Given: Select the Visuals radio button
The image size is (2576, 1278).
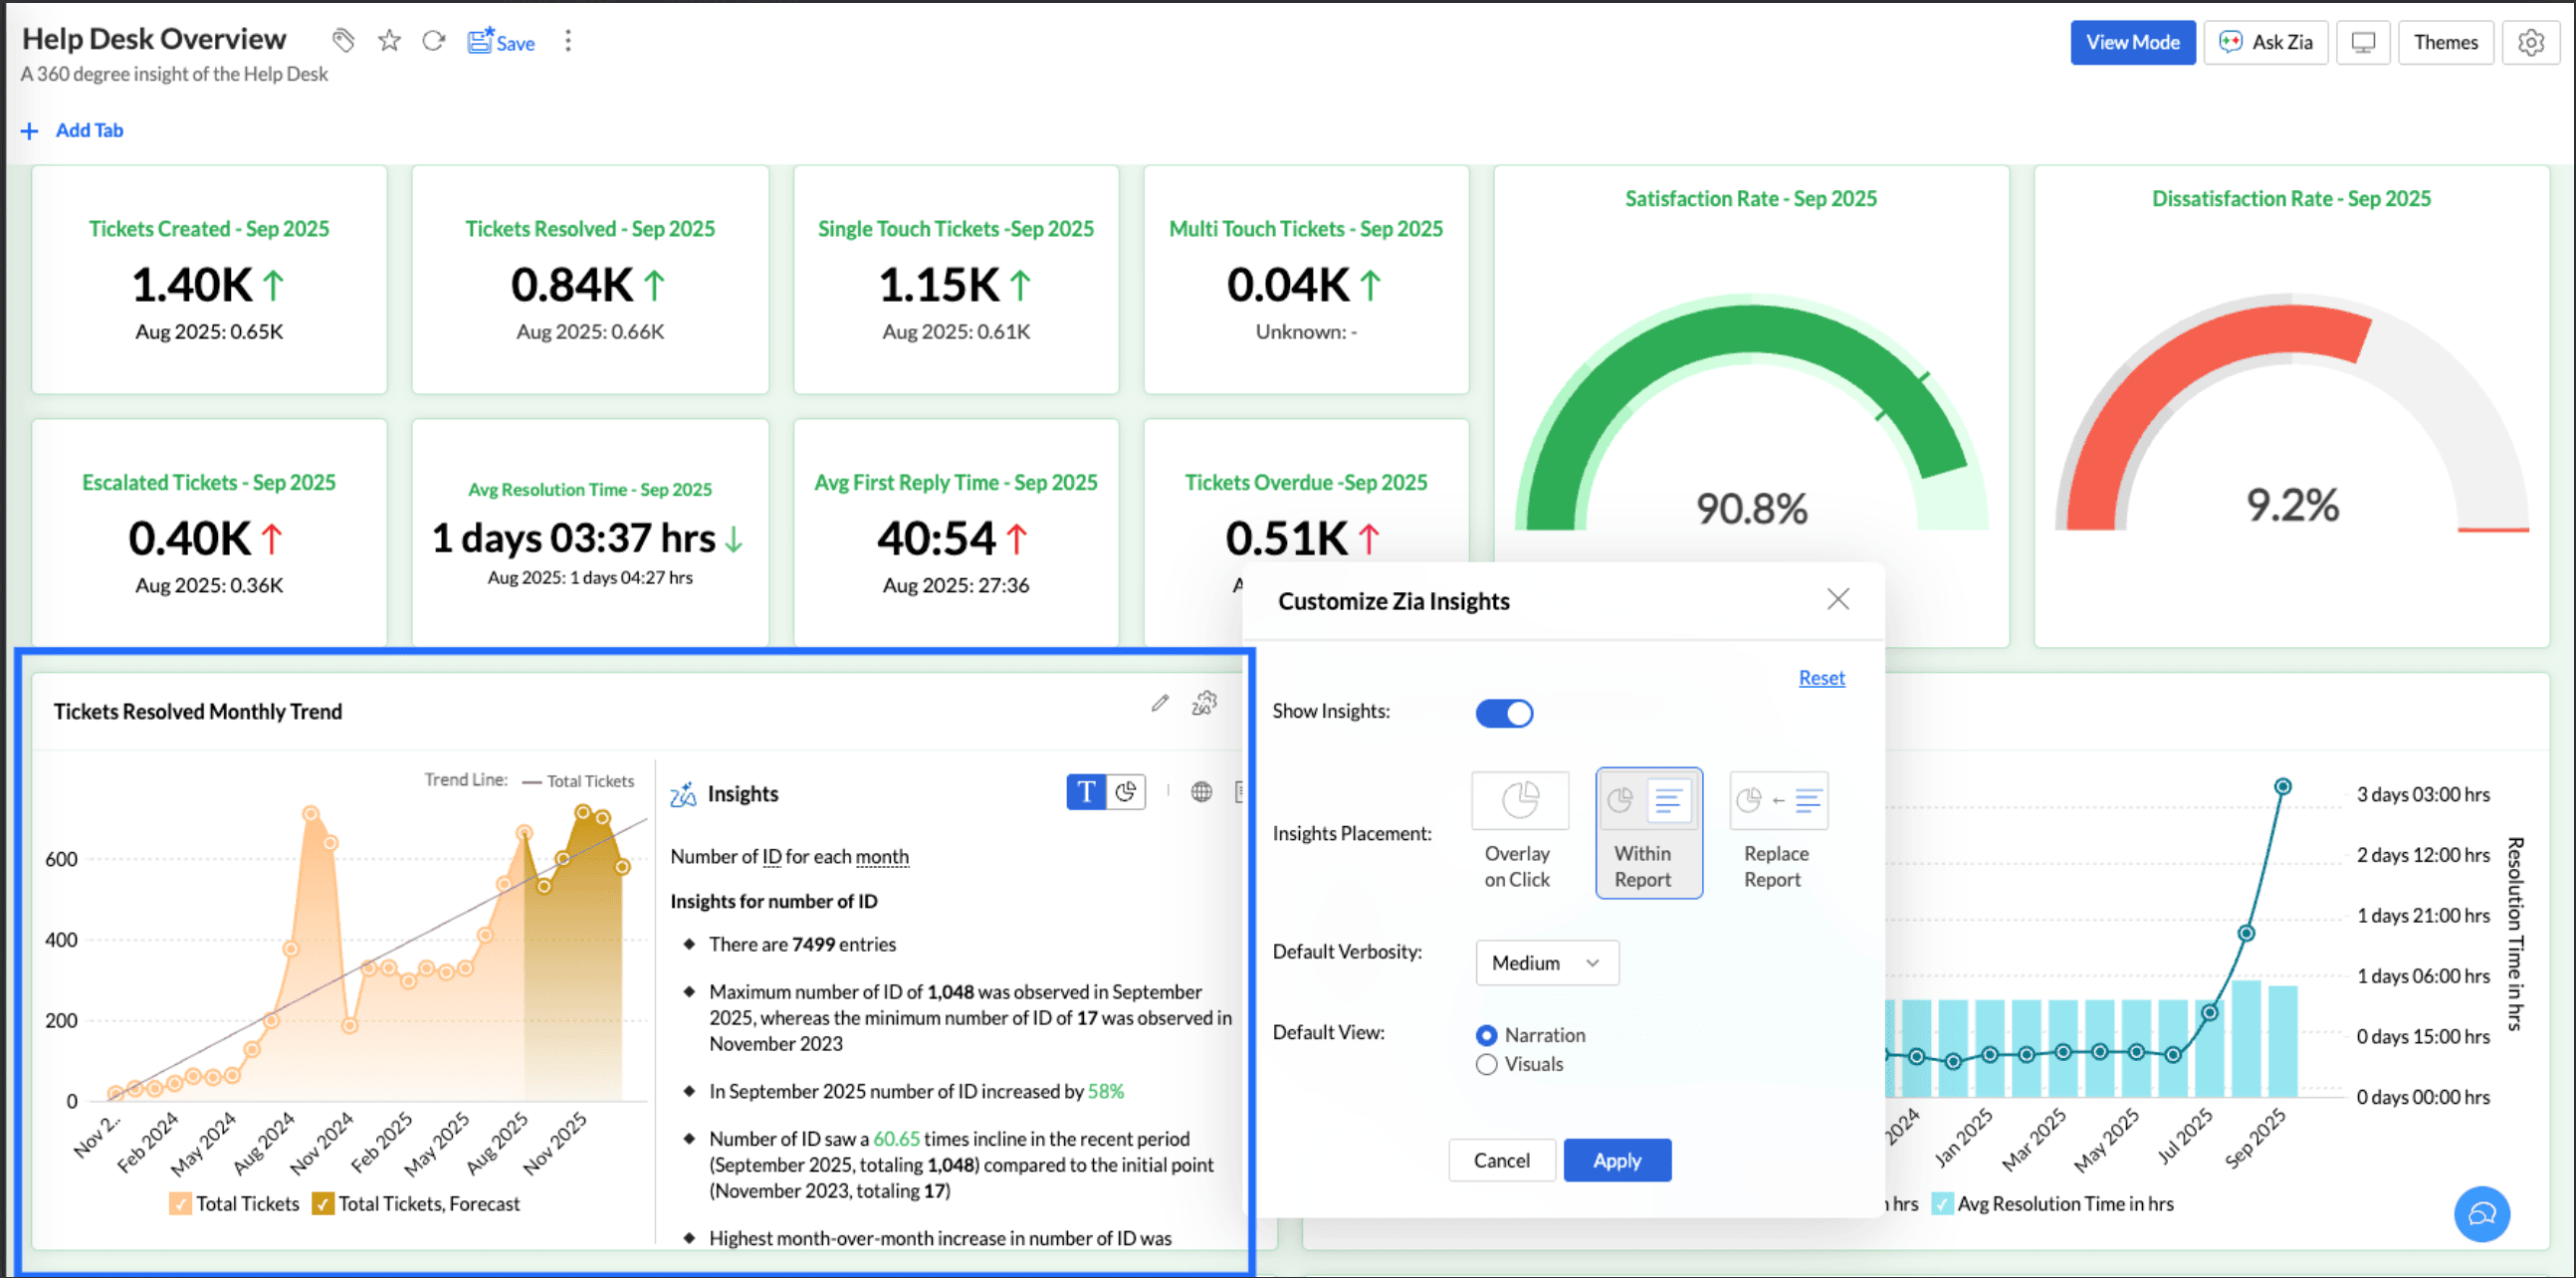Looking at the screenshot, I should coord(1486,1064).
